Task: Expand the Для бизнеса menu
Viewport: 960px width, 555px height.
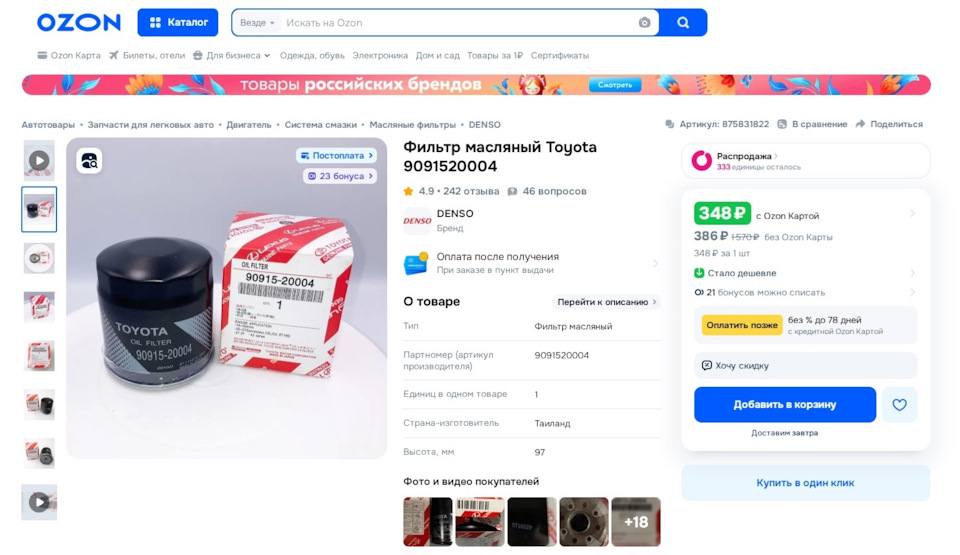Action: [x=231, y=55]
